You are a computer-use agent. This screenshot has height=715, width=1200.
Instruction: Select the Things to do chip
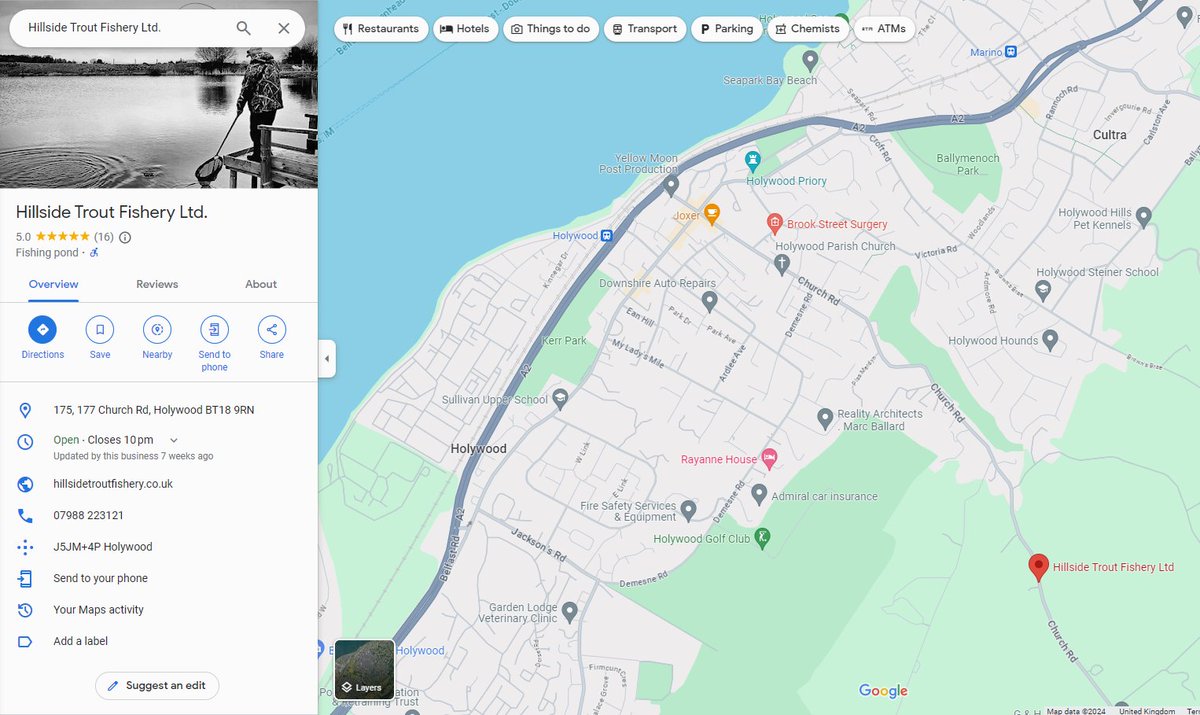point(550,29)
